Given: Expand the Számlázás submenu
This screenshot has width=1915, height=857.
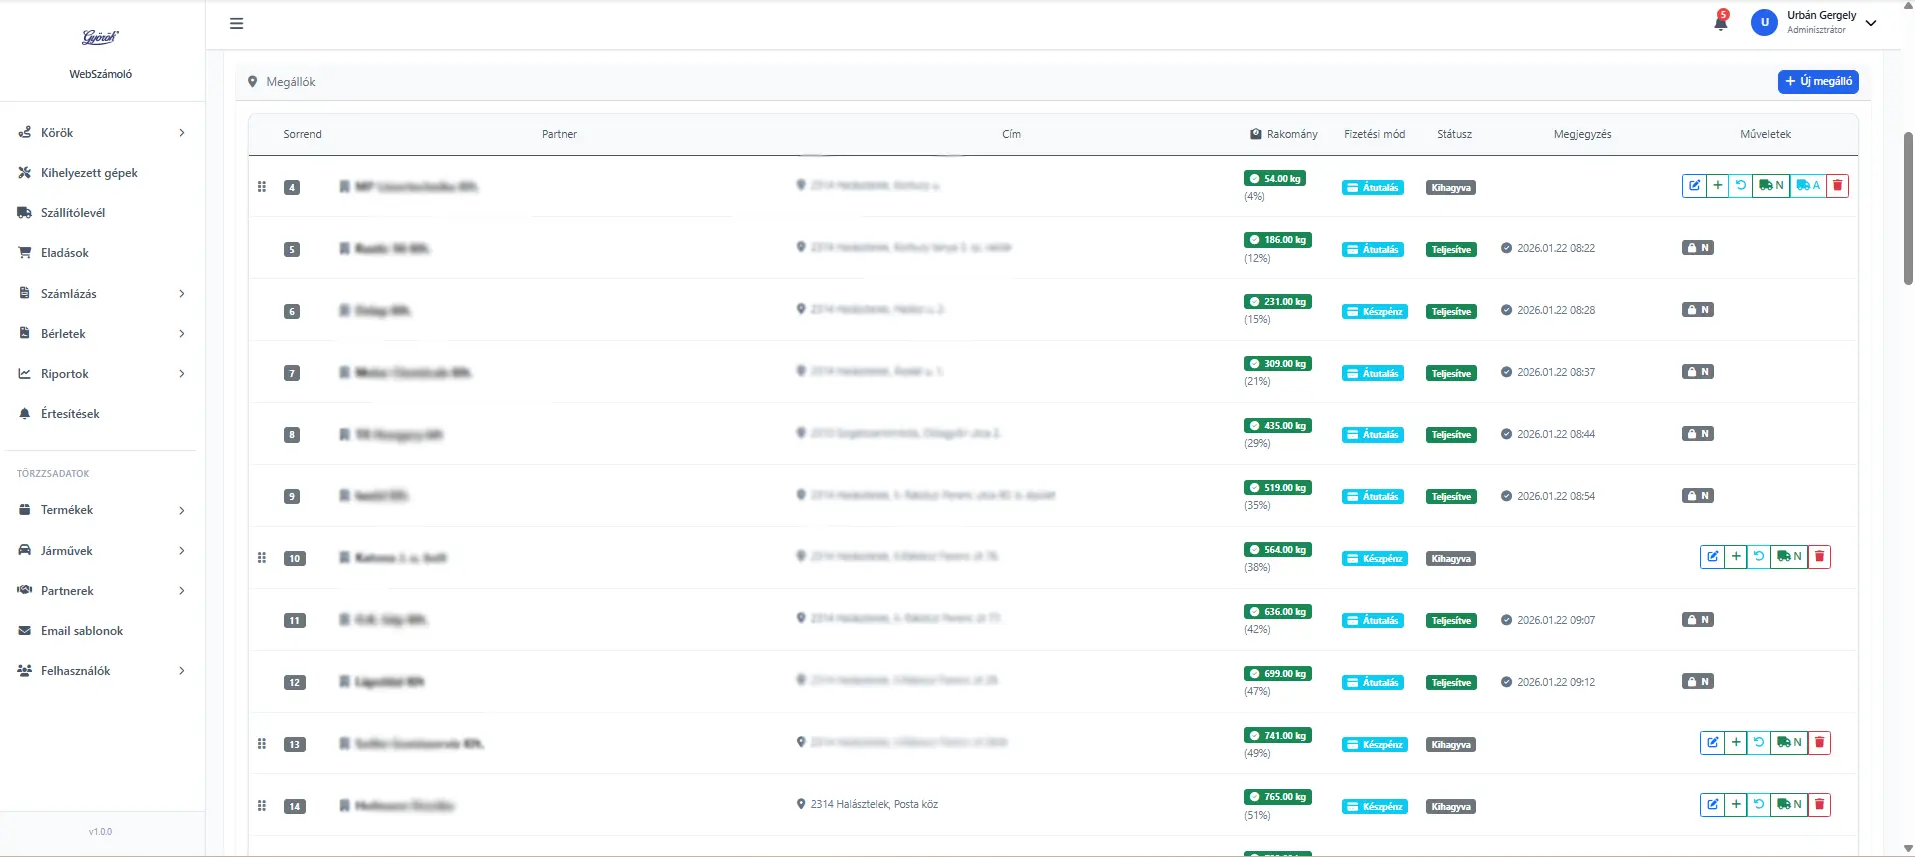Looking at the screenshot, I should click(x=102, y=294).
